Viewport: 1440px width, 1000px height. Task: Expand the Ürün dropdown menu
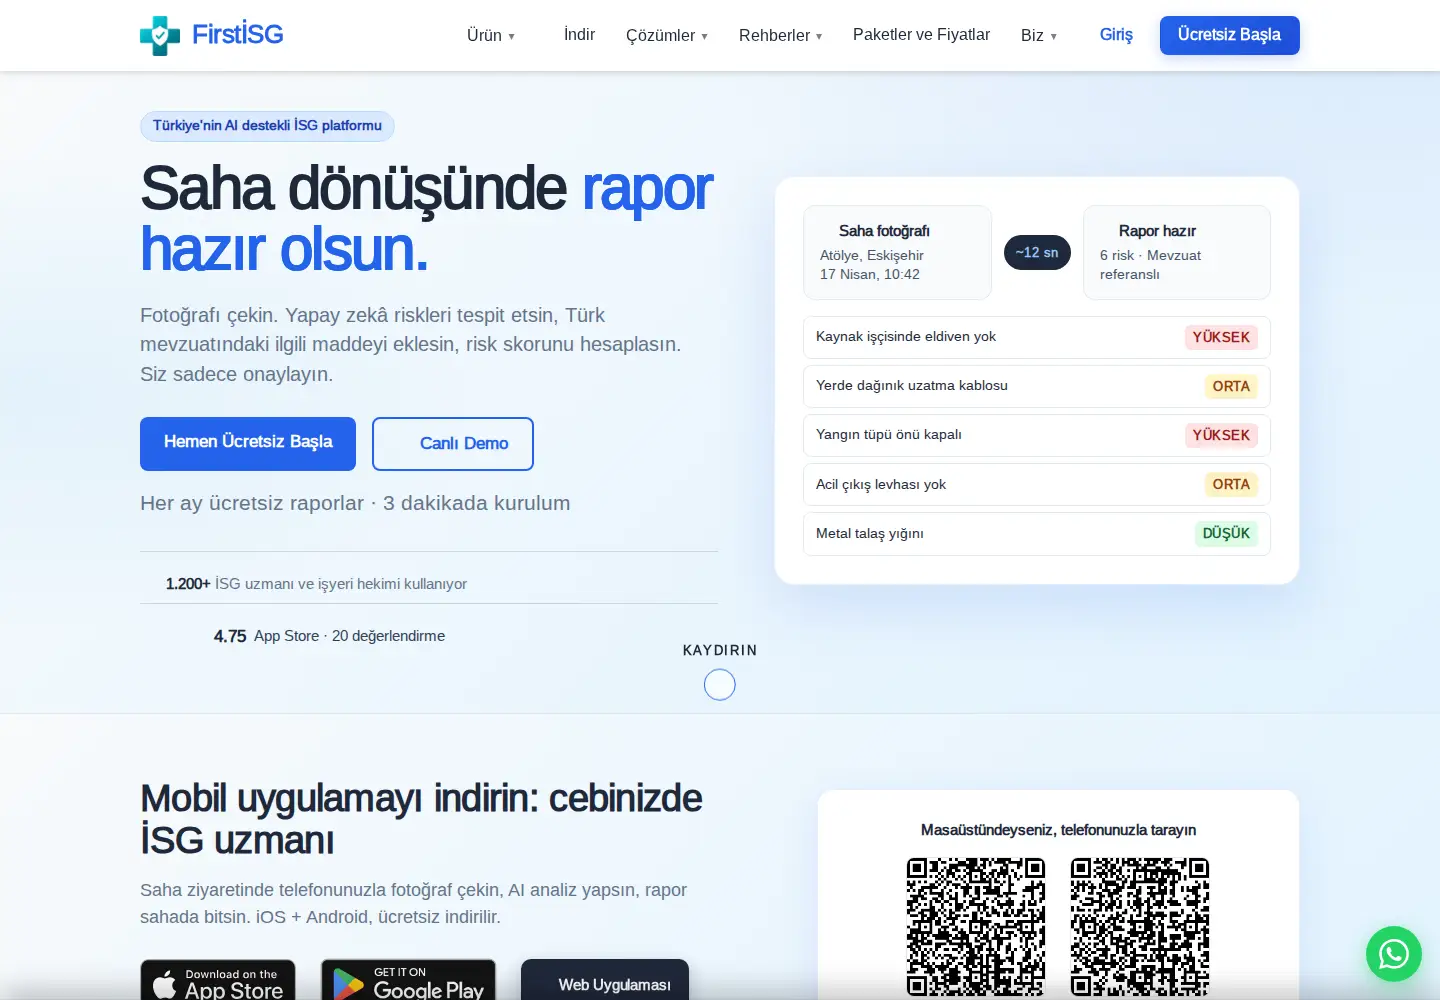click(491, 36)
